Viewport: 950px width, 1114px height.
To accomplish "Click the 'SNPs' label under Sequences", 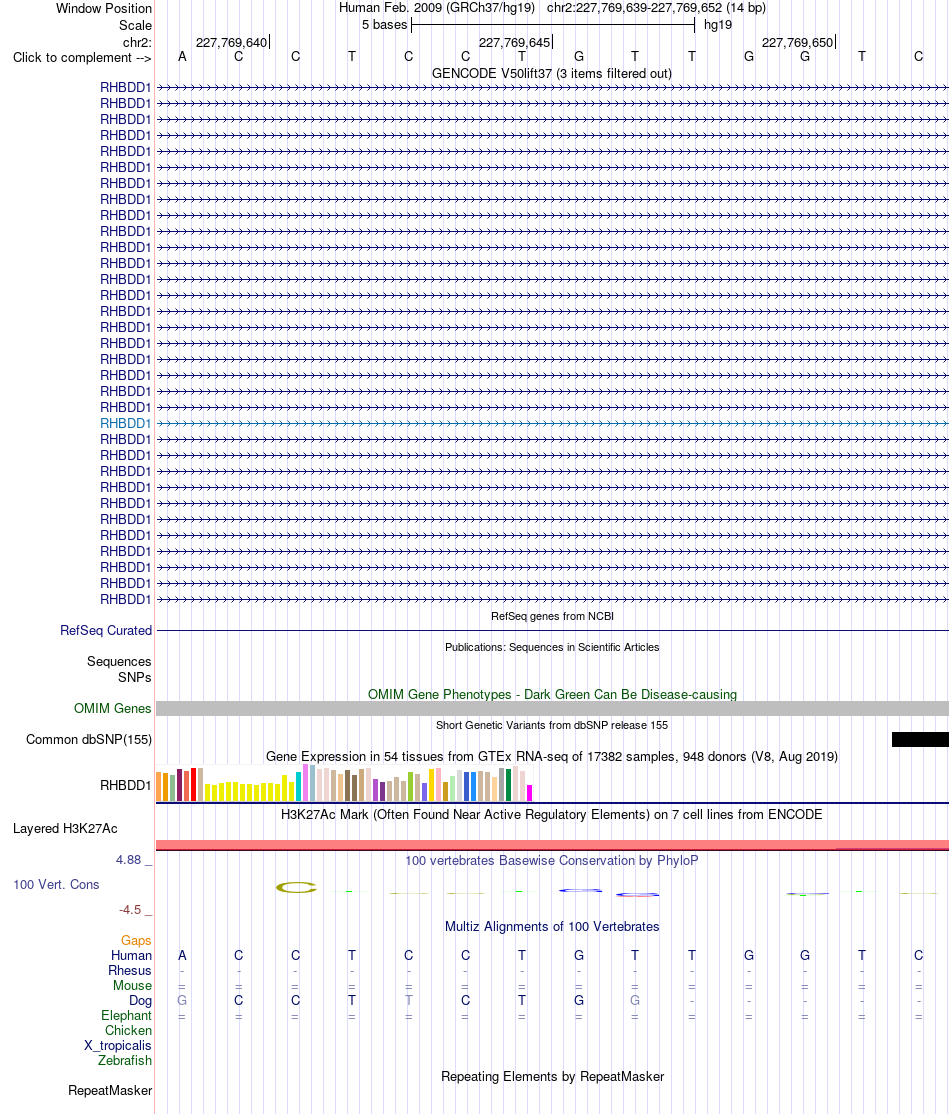I will [135, 677].
